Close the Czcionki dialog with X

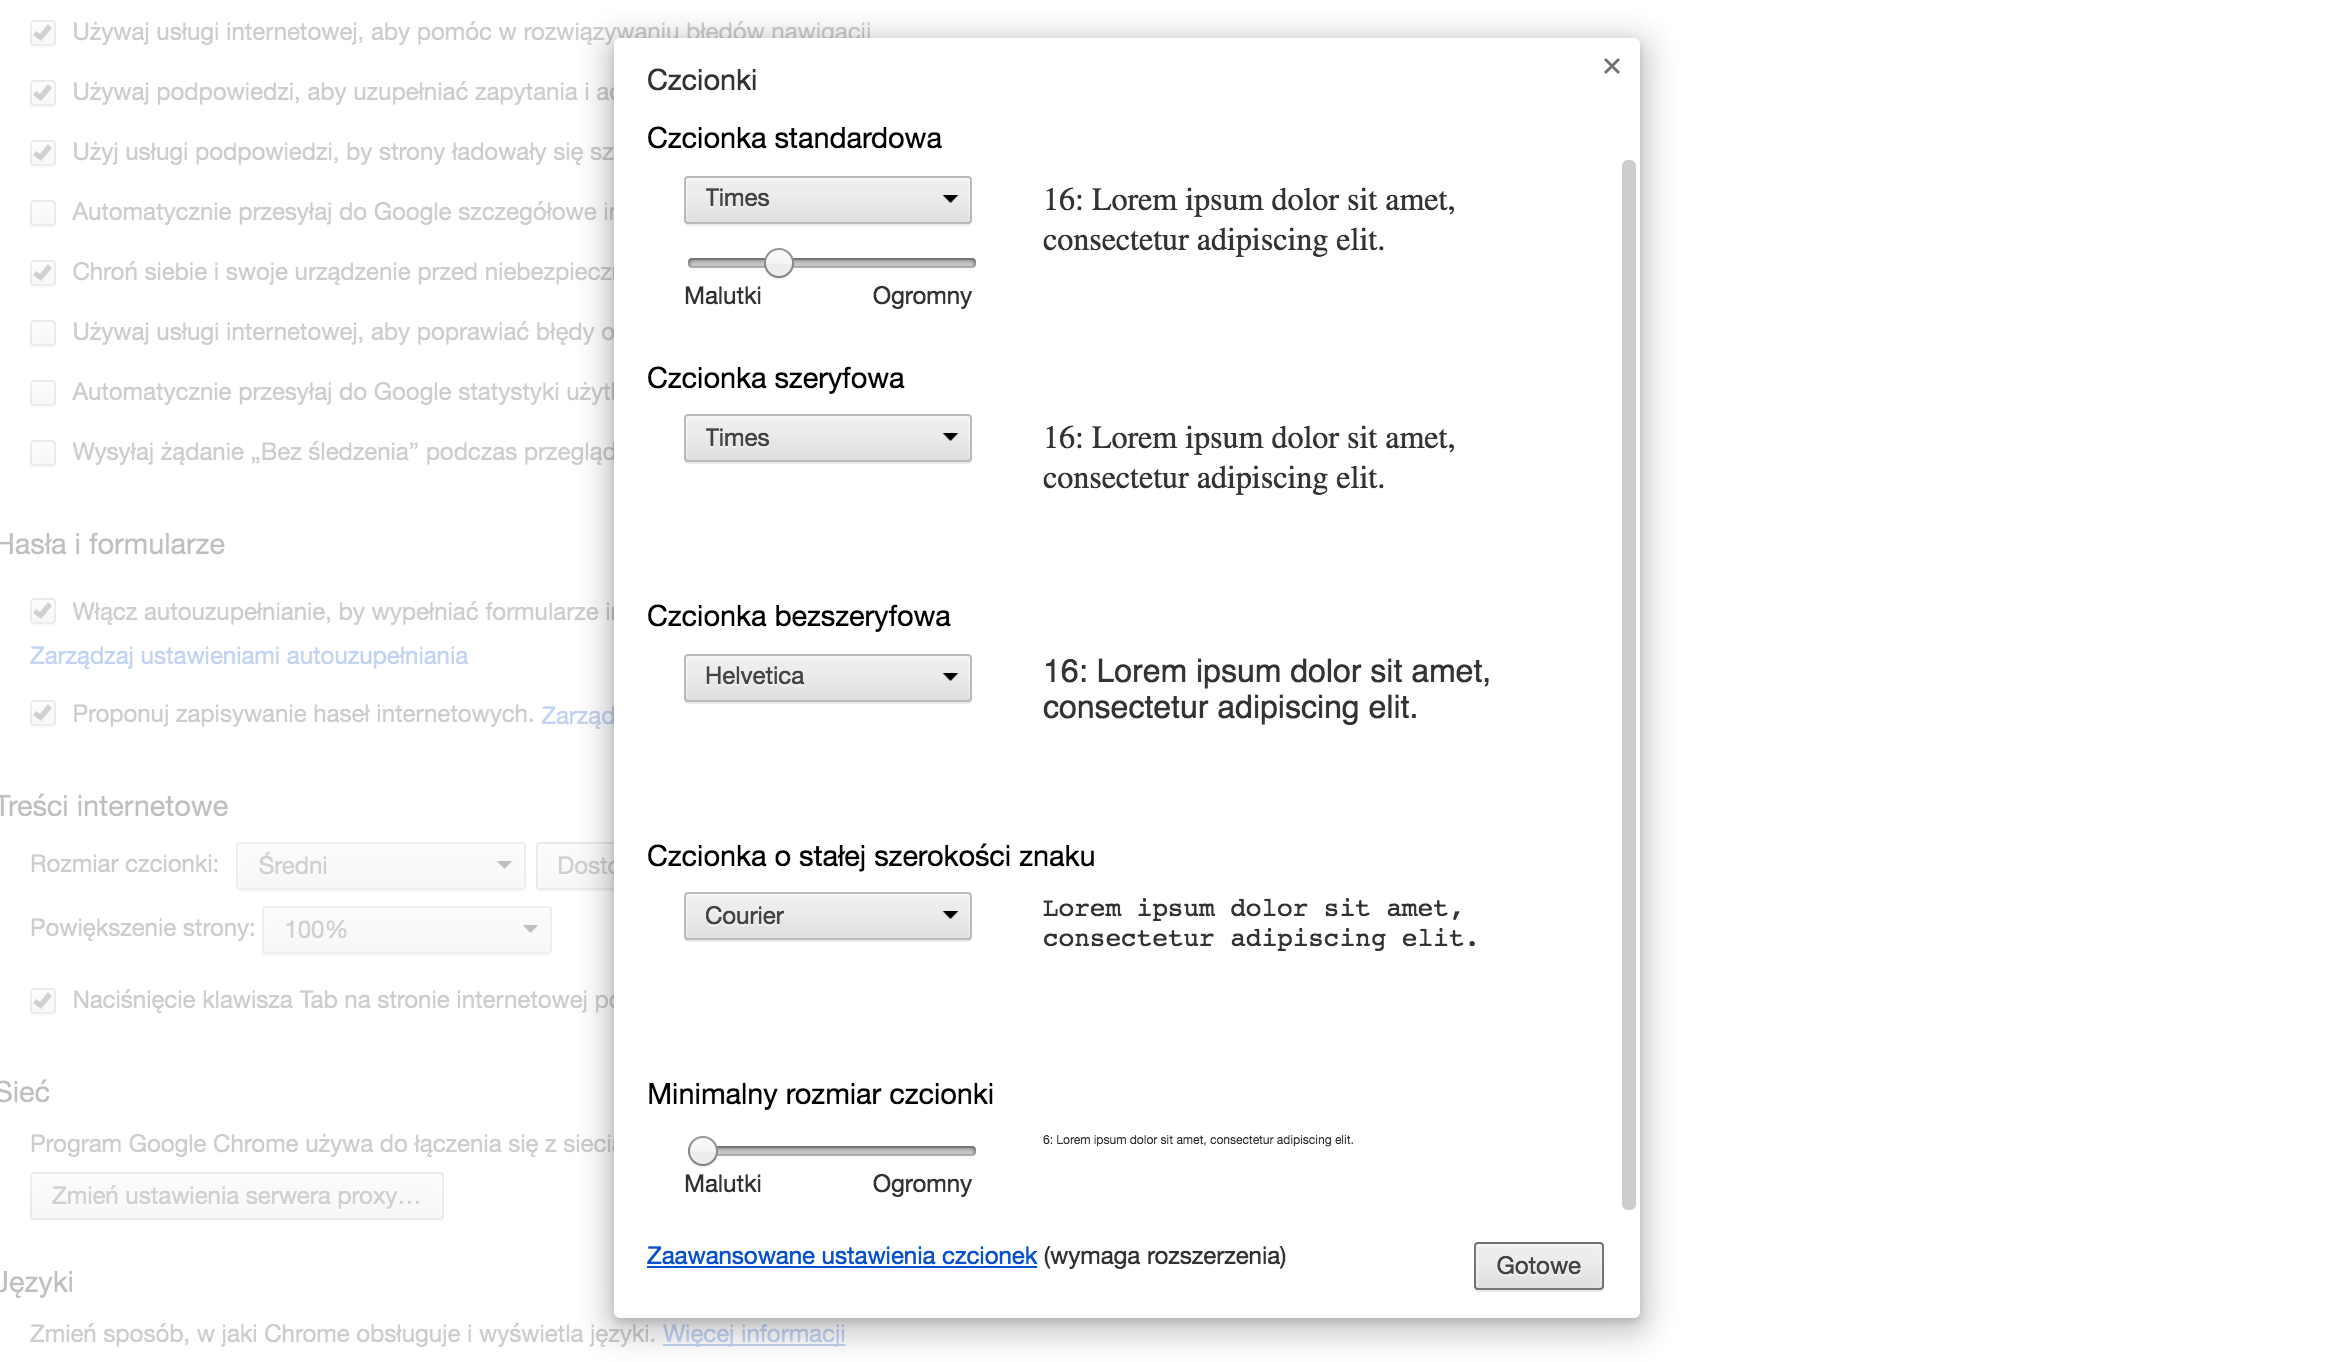pyautogui.click(x=1611, y=66)
